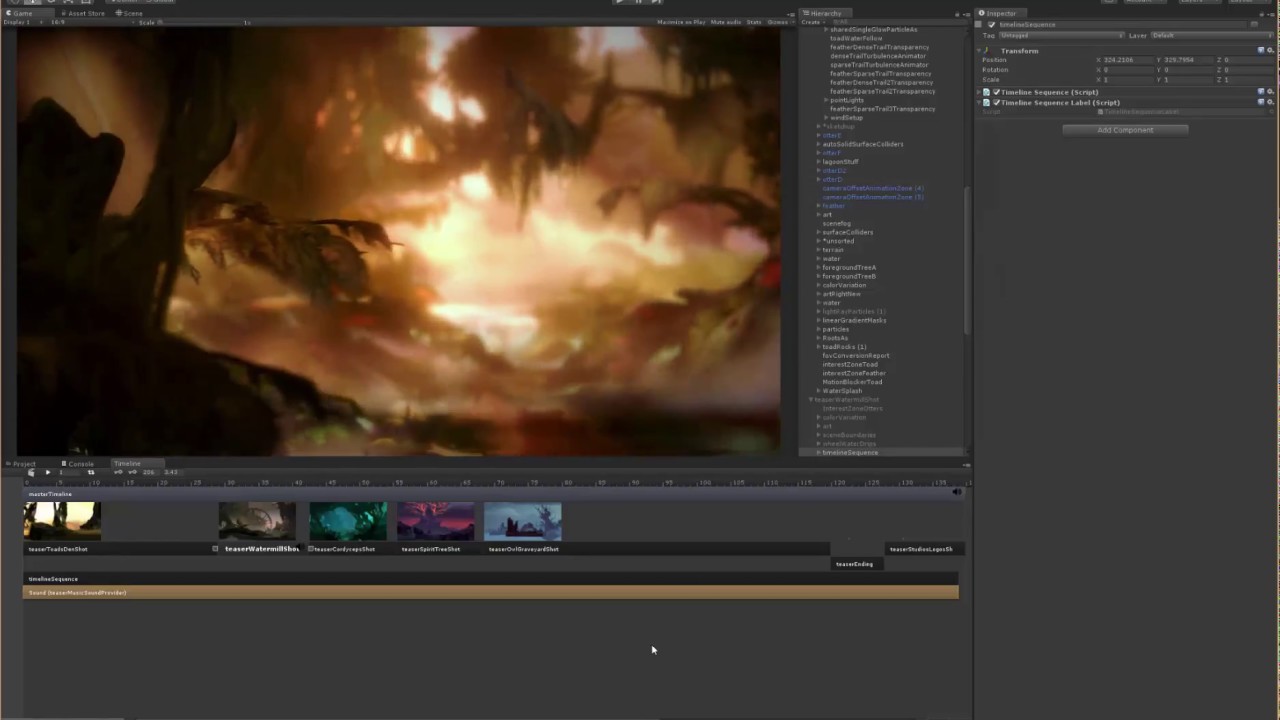This screenshot has width=1280, height=720.
Task: Collapse the teaserWatermillShot hierarchy item
Action: pyautogui.click(x=811, y=400)
